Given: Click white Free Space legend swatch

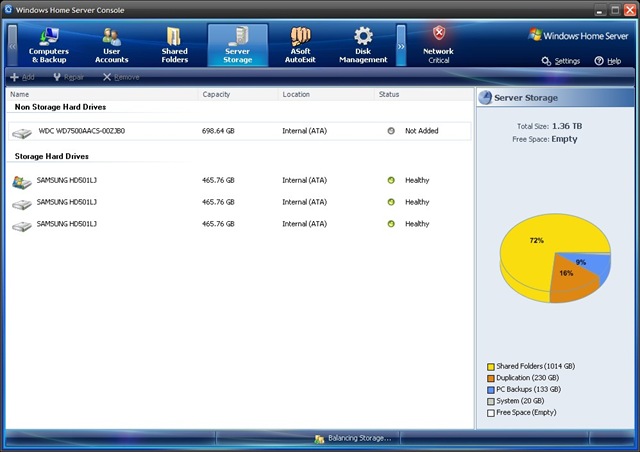Looking at the screenshot, I should [491, 413].
